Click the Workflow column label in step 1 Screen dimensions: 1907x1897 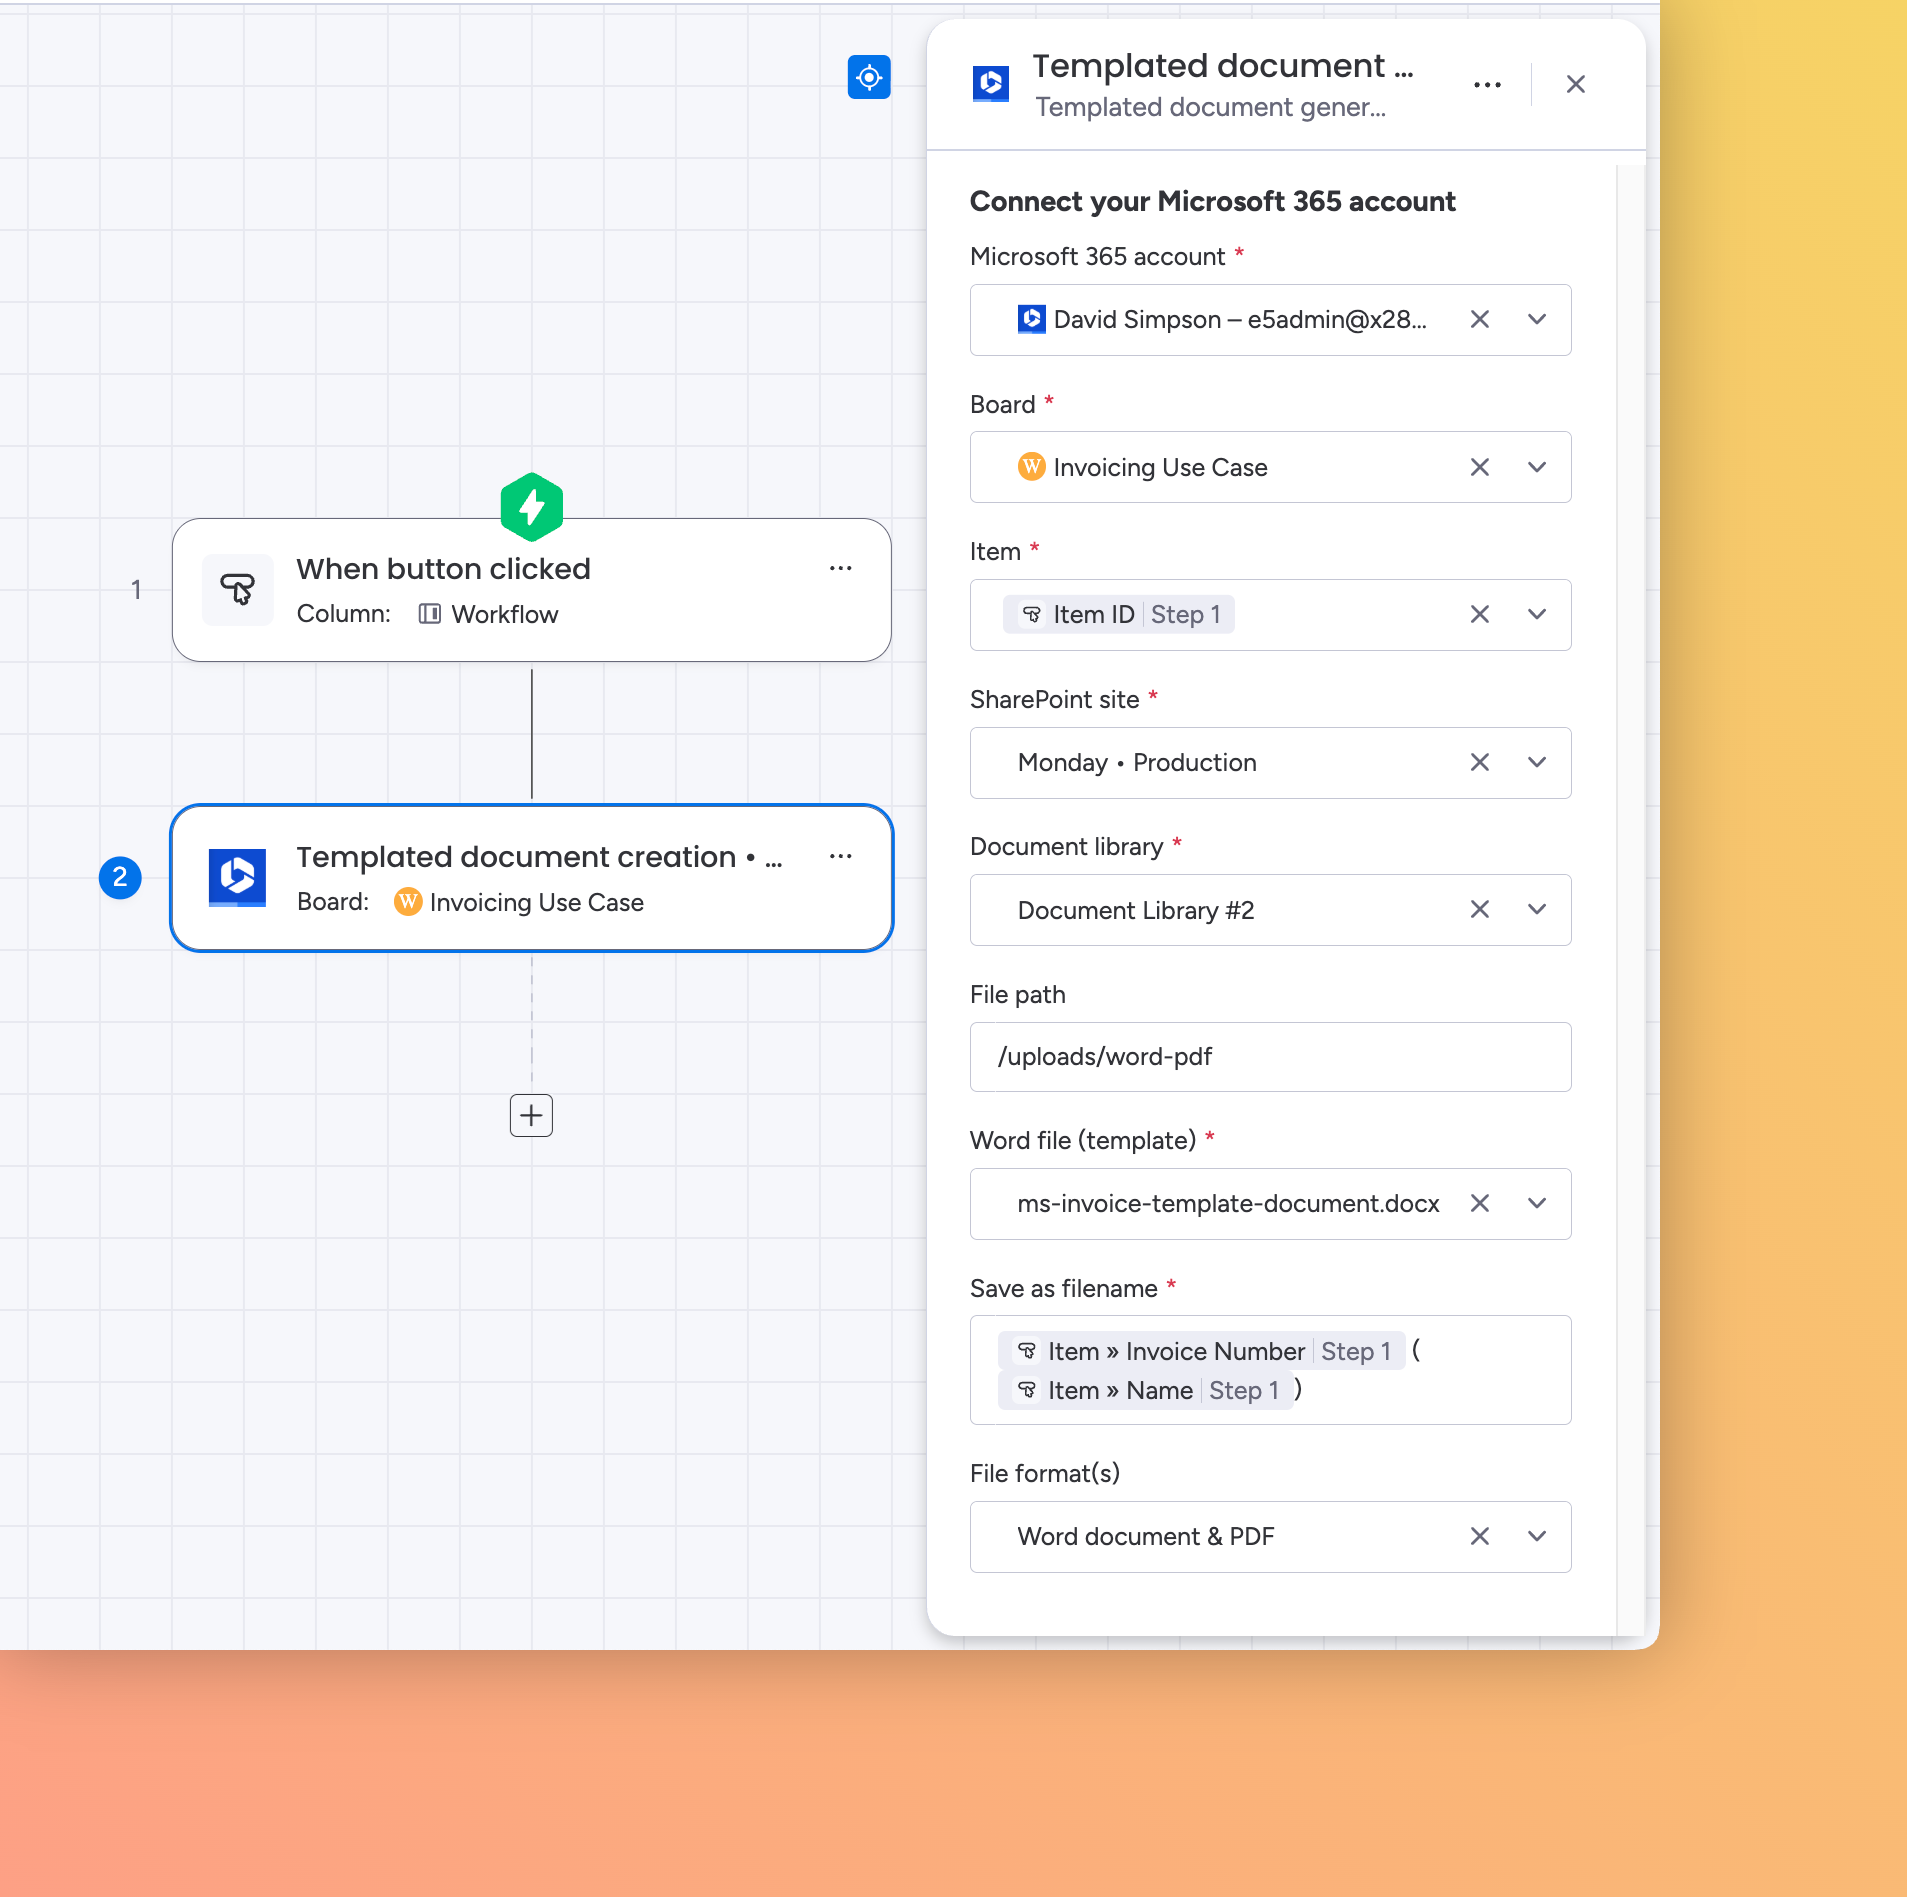click(x=488, y=614)
